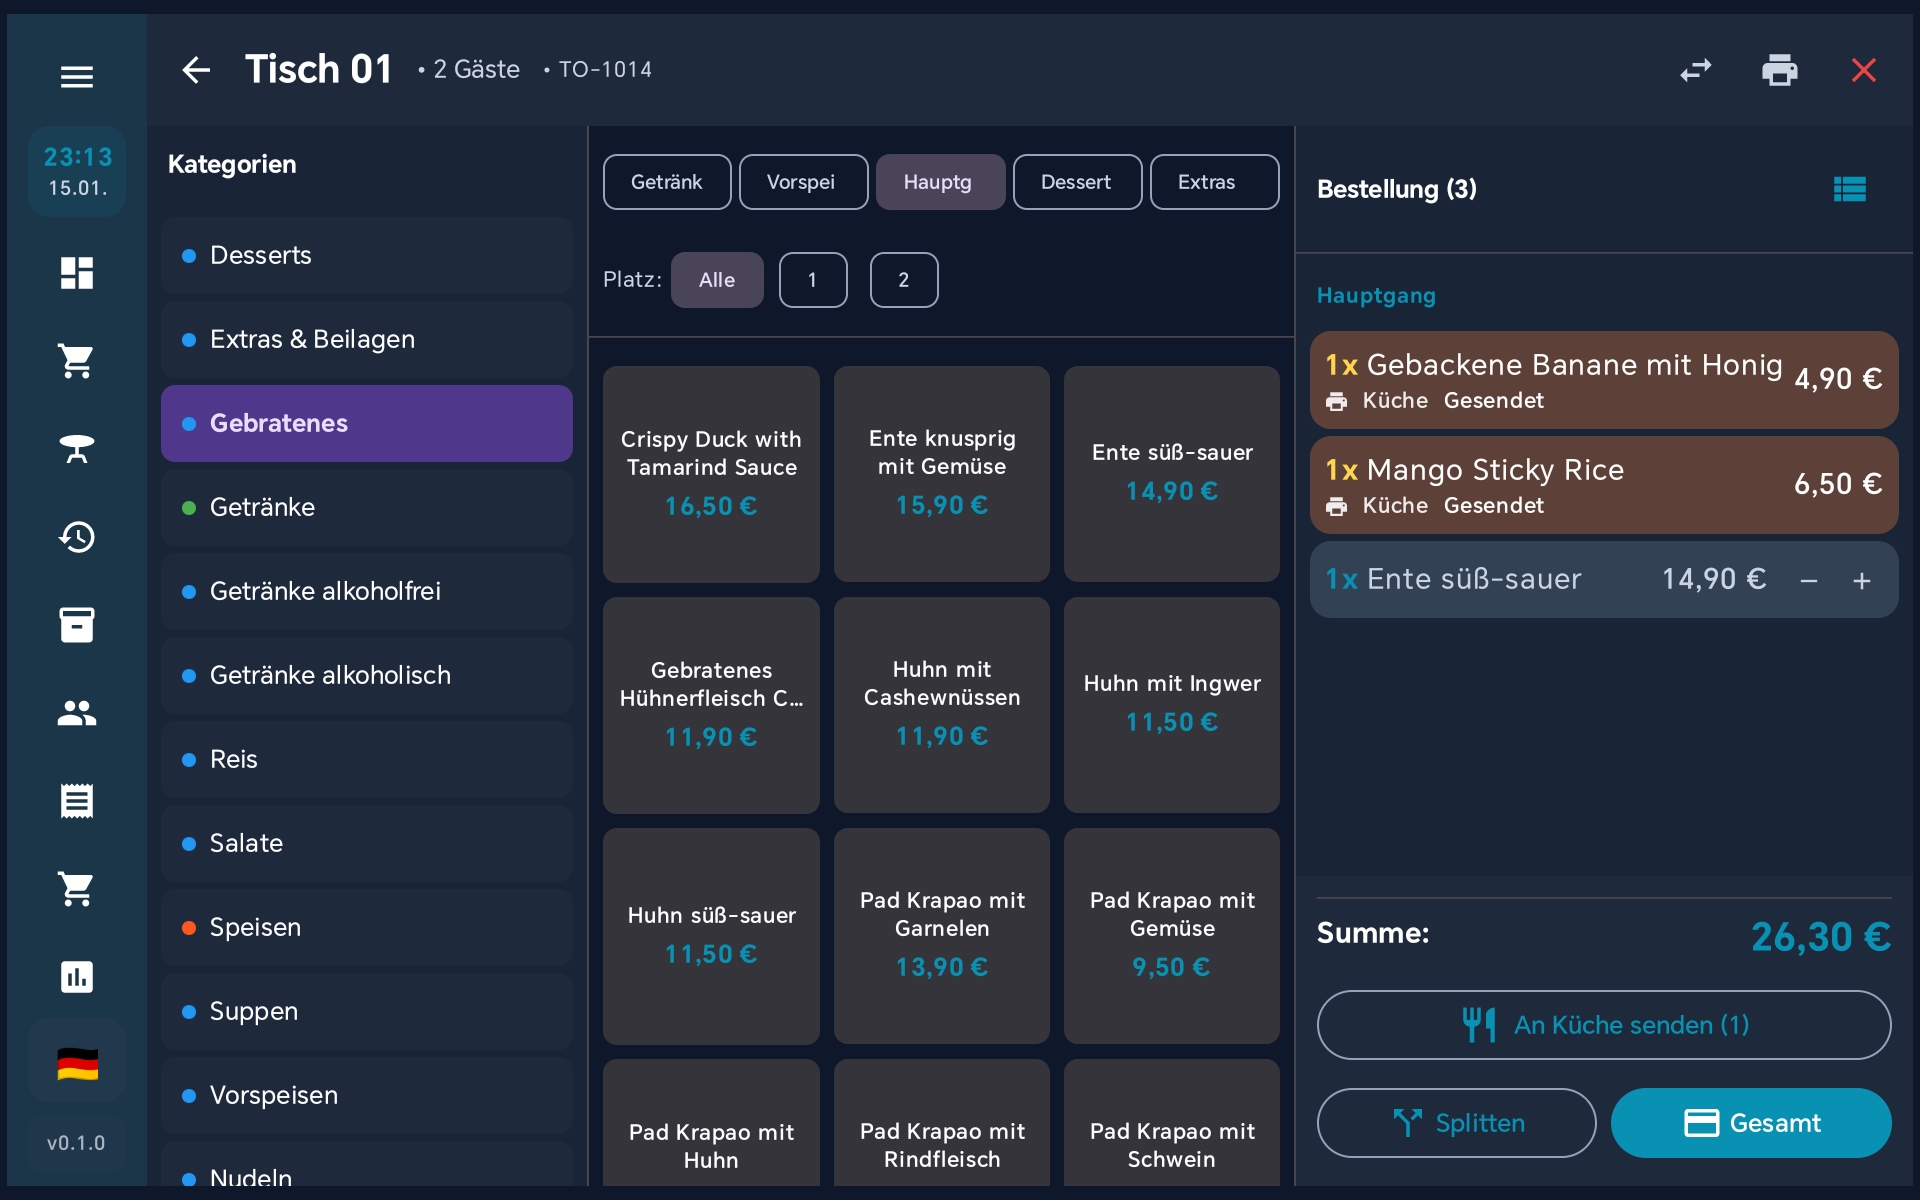
Task: Increase quantity of Ente süß-sauer
Action: pyautogui.click(x=1861, y=580)
